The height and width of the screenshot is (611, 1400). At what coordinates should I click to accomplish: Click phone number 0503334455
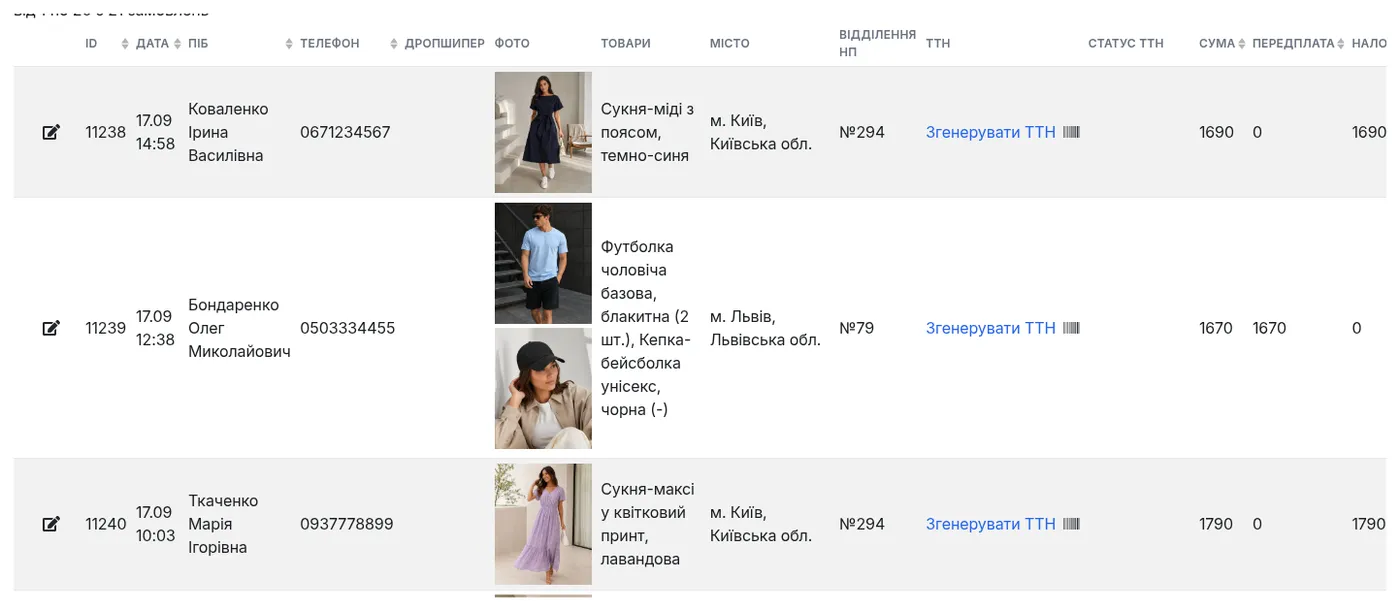347,328
